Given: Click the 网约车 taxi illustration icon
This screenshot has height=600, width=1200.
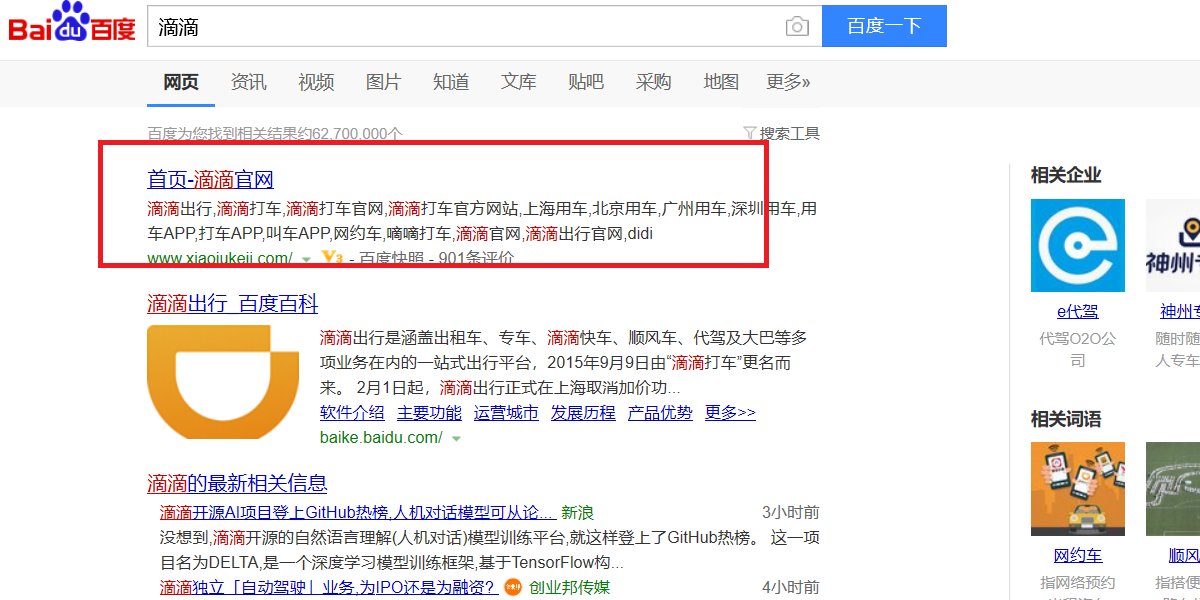Looking at the screenshot, I should click(x=1078, y=488).
